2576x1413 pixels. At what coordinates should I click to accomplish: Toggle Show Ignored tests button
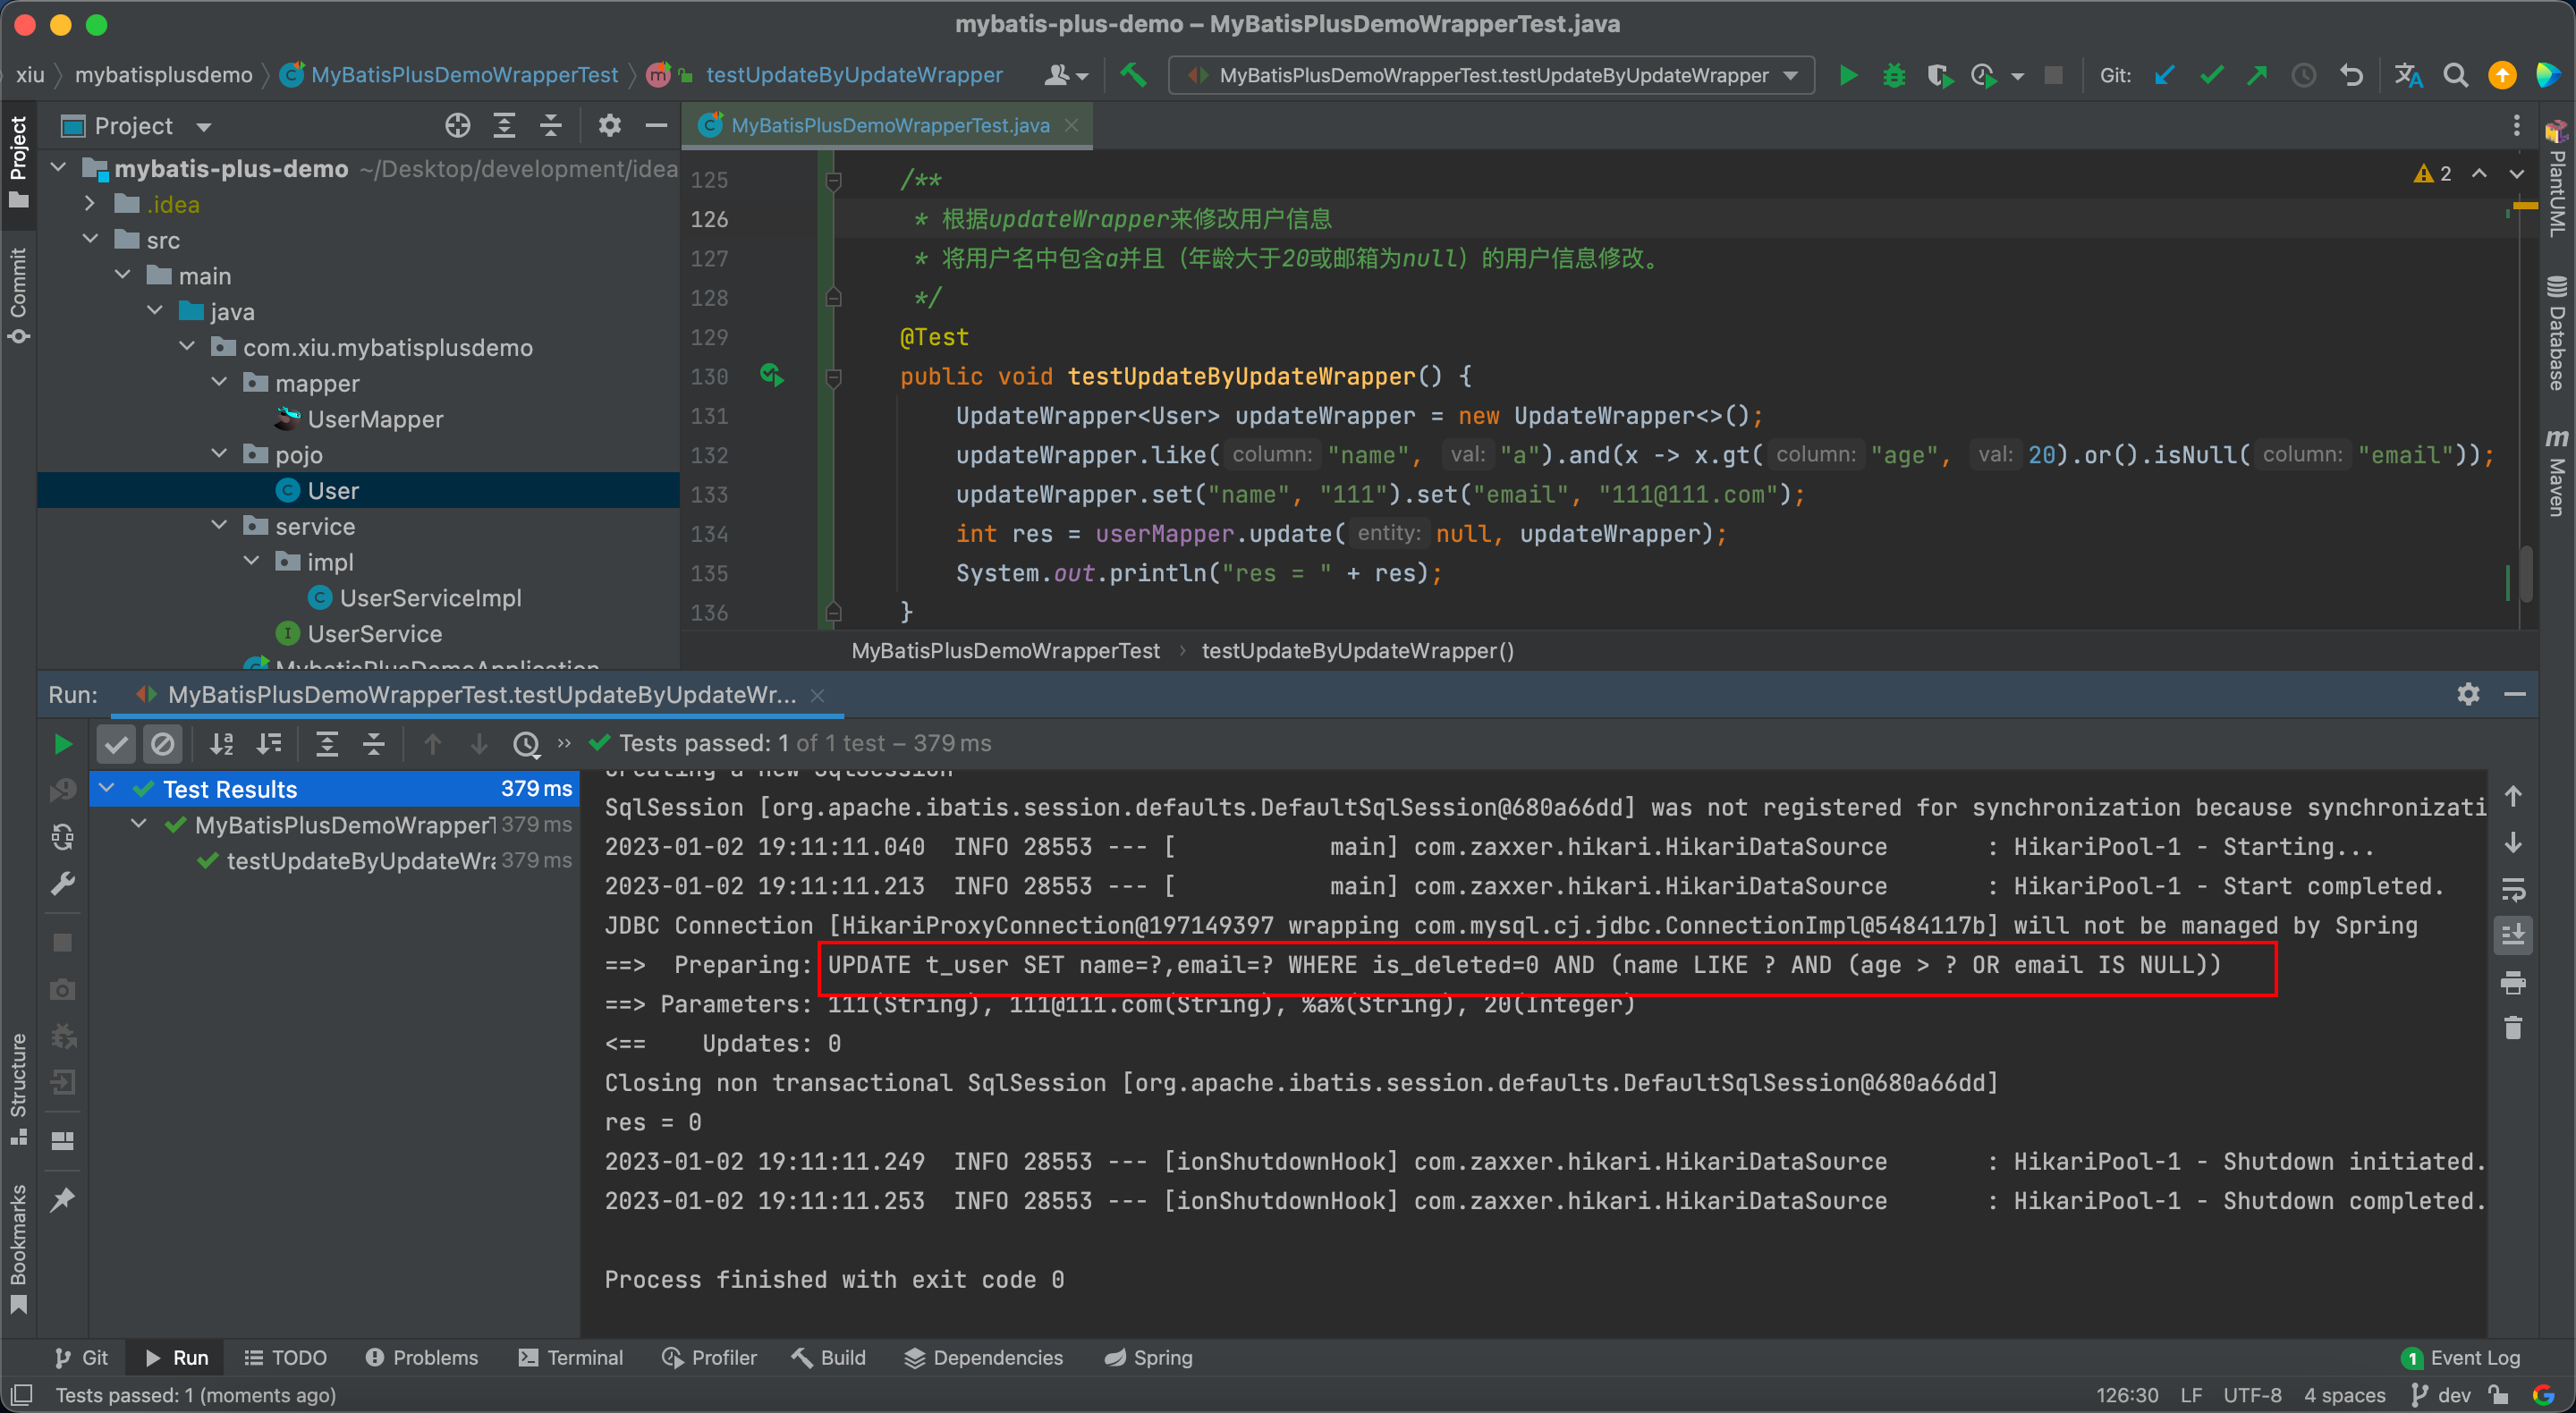point(162,743)
